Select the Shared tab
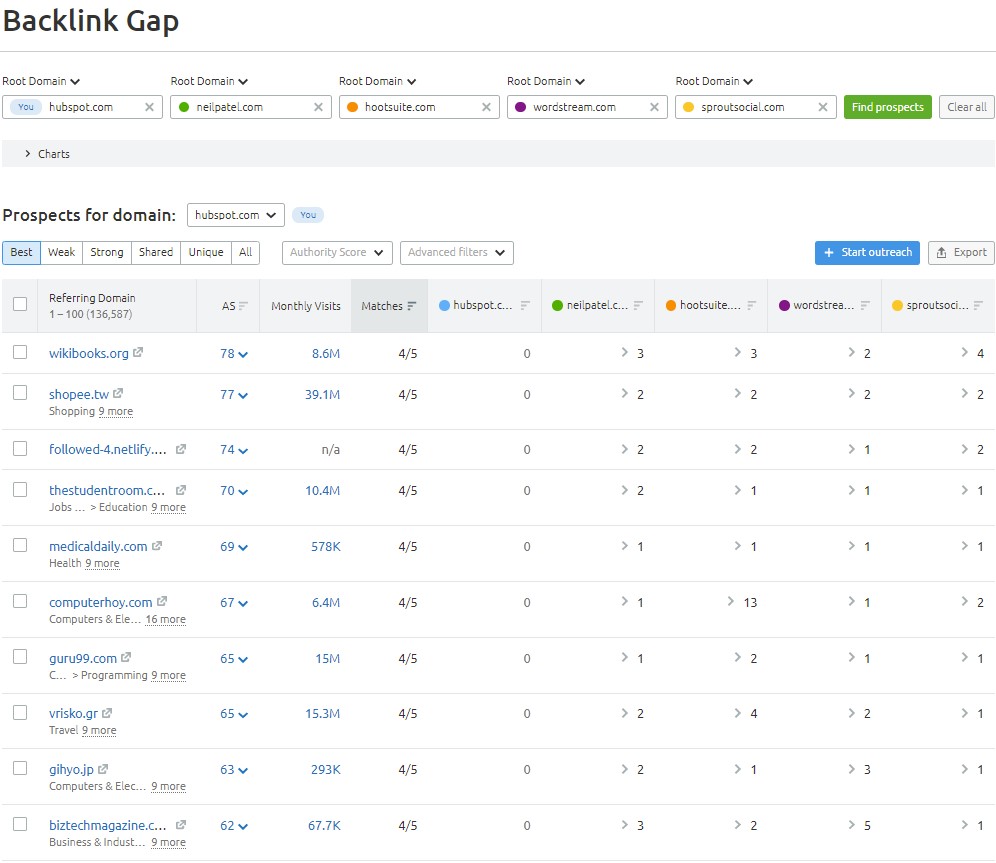Screen dimensions: 996x863 [x=156, y=253]
